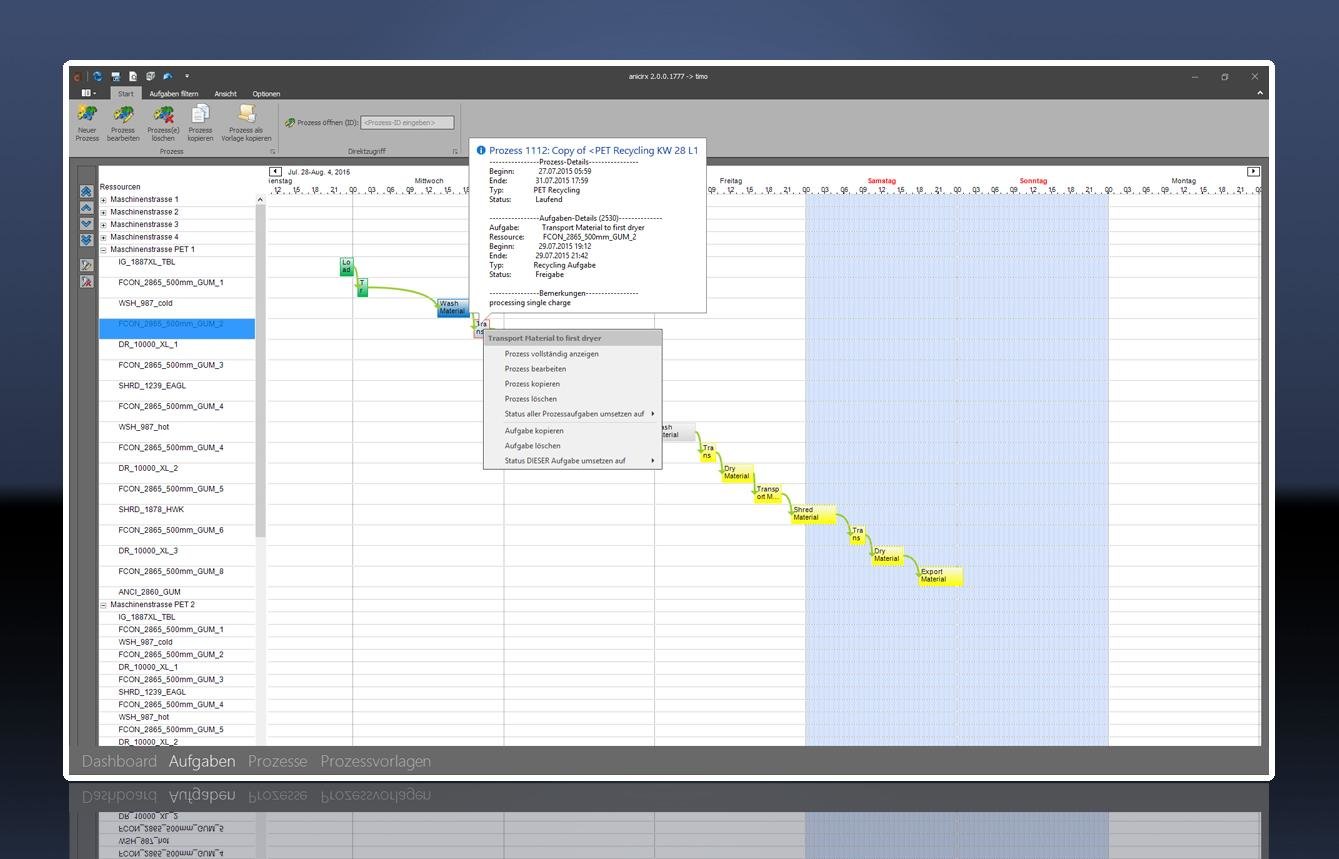
Task: Collapse the ribbon with the chevron
Action: [x=1260, y=93]
